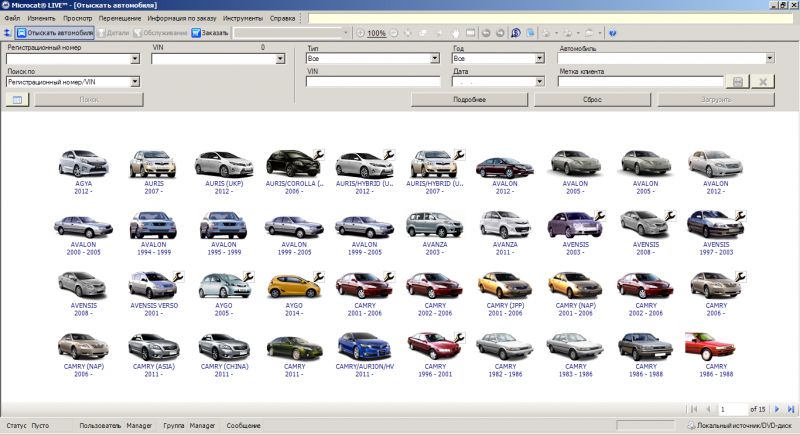
Task: Click the blue help question mark icon
Action: pos(613,33)
